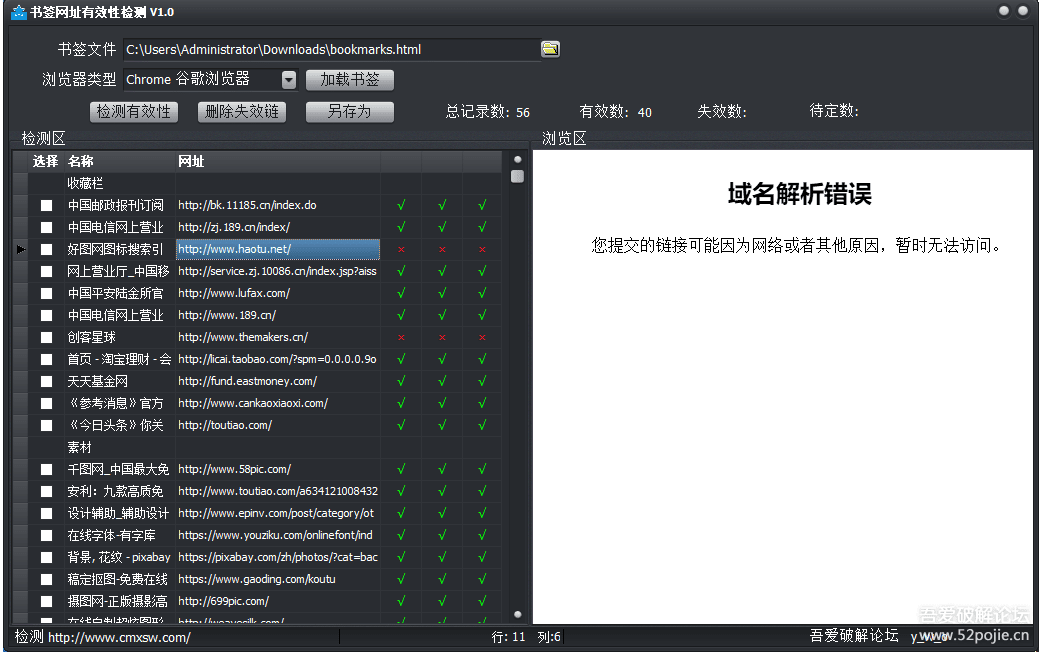Click the URL http://www.cankaoxiaoxi.com/
This screenshot has height=653, width=1040.
(253, 403)
